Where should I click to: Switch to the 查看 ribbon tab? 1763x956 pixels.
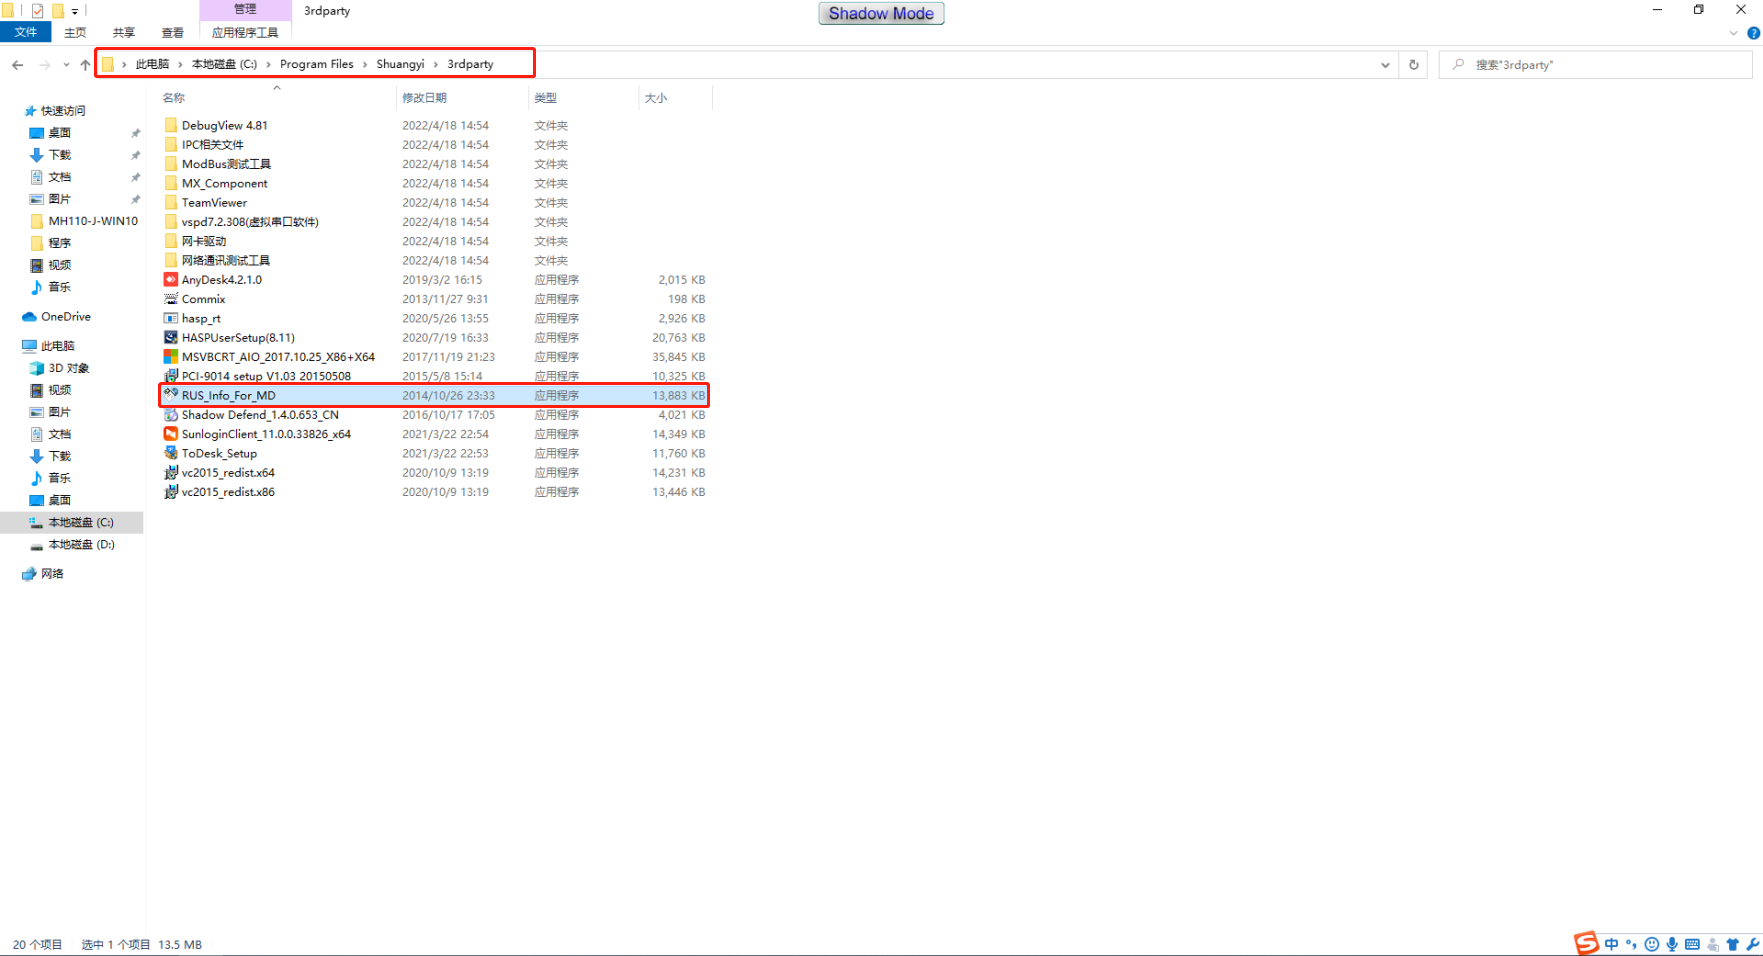(x=172, y=33)
